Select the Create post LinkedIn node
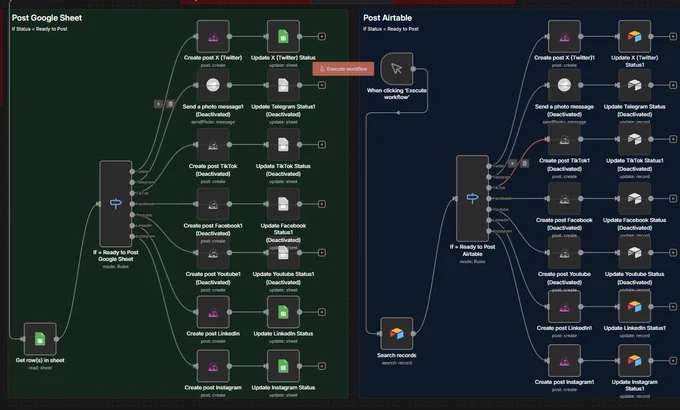The height and width of the screenshot is (410, 680). tap(213, 312)
